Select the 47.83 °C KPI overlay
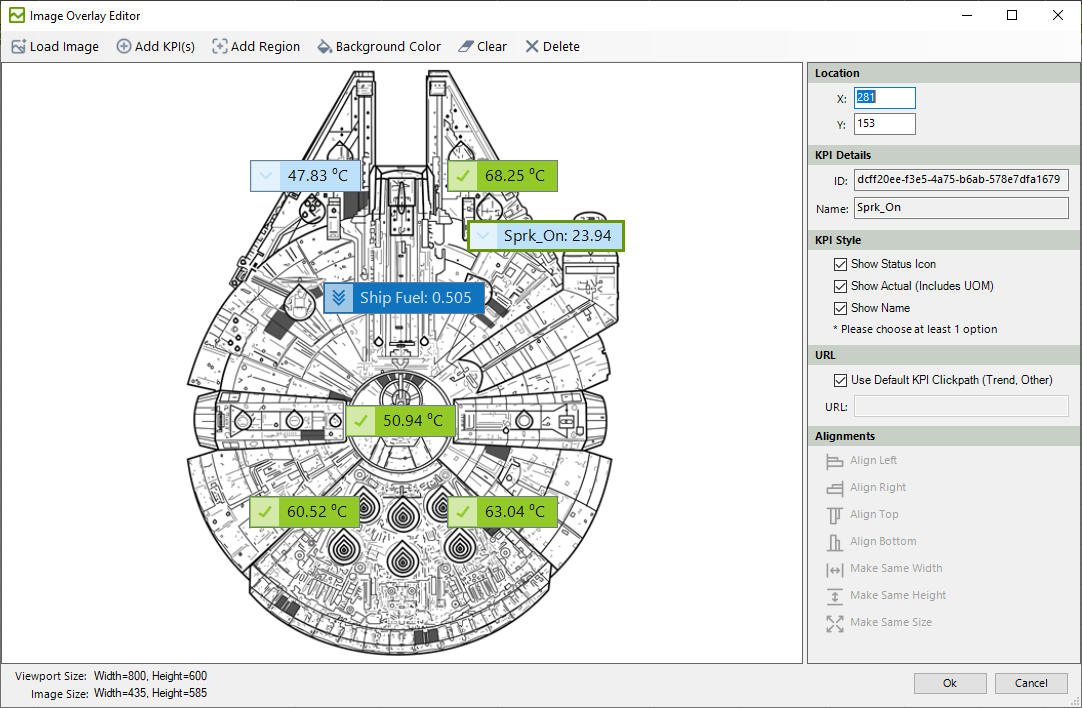Screen dimensions: 1082x708 305,176
